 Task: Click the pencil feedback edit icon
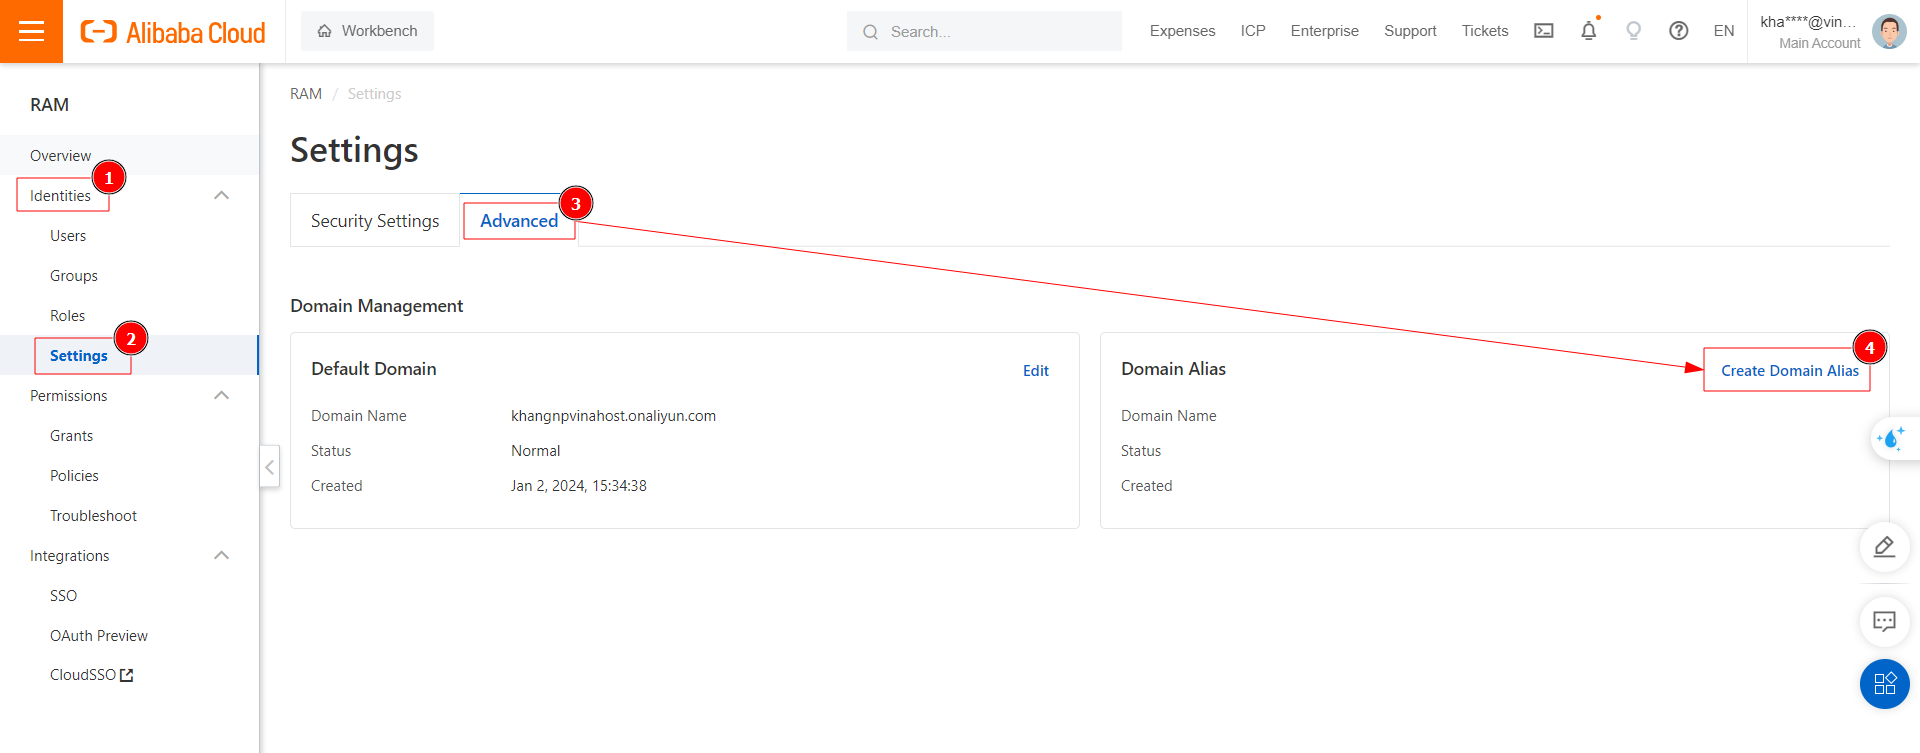tap(1884, 547)
